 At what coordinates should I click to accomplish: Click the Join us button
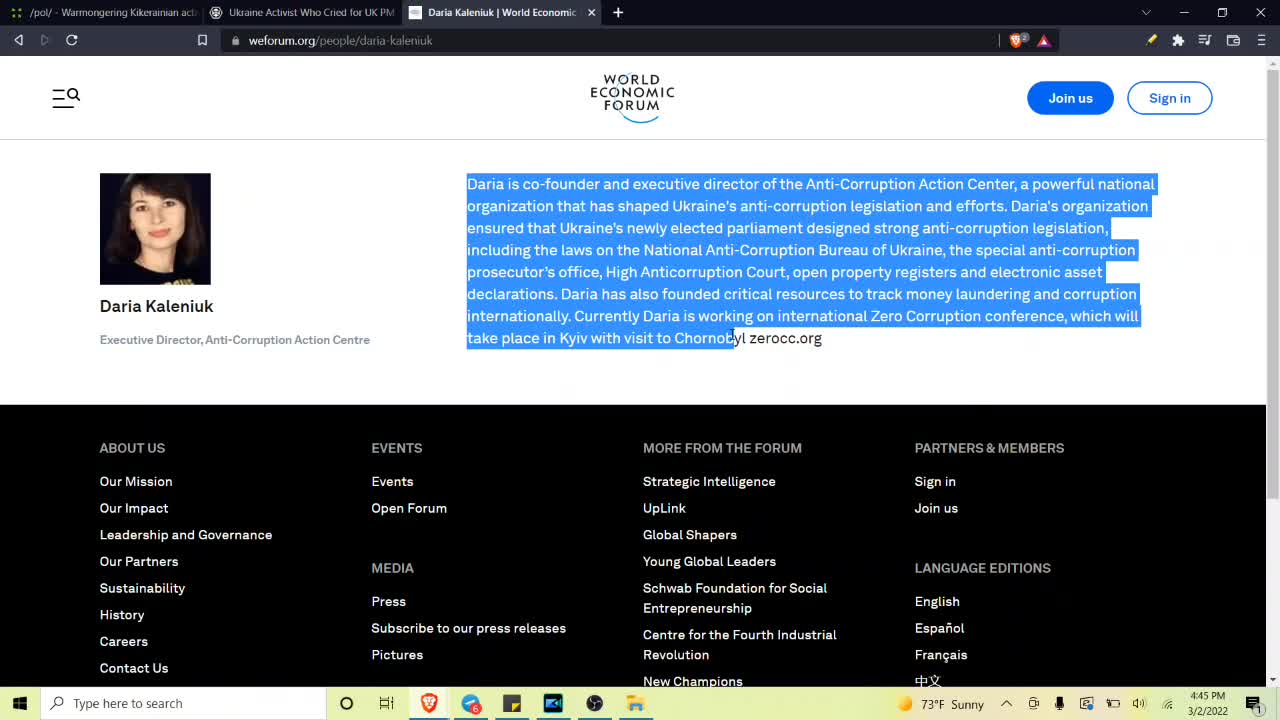pyautogui.click(x=1070, y=98)
